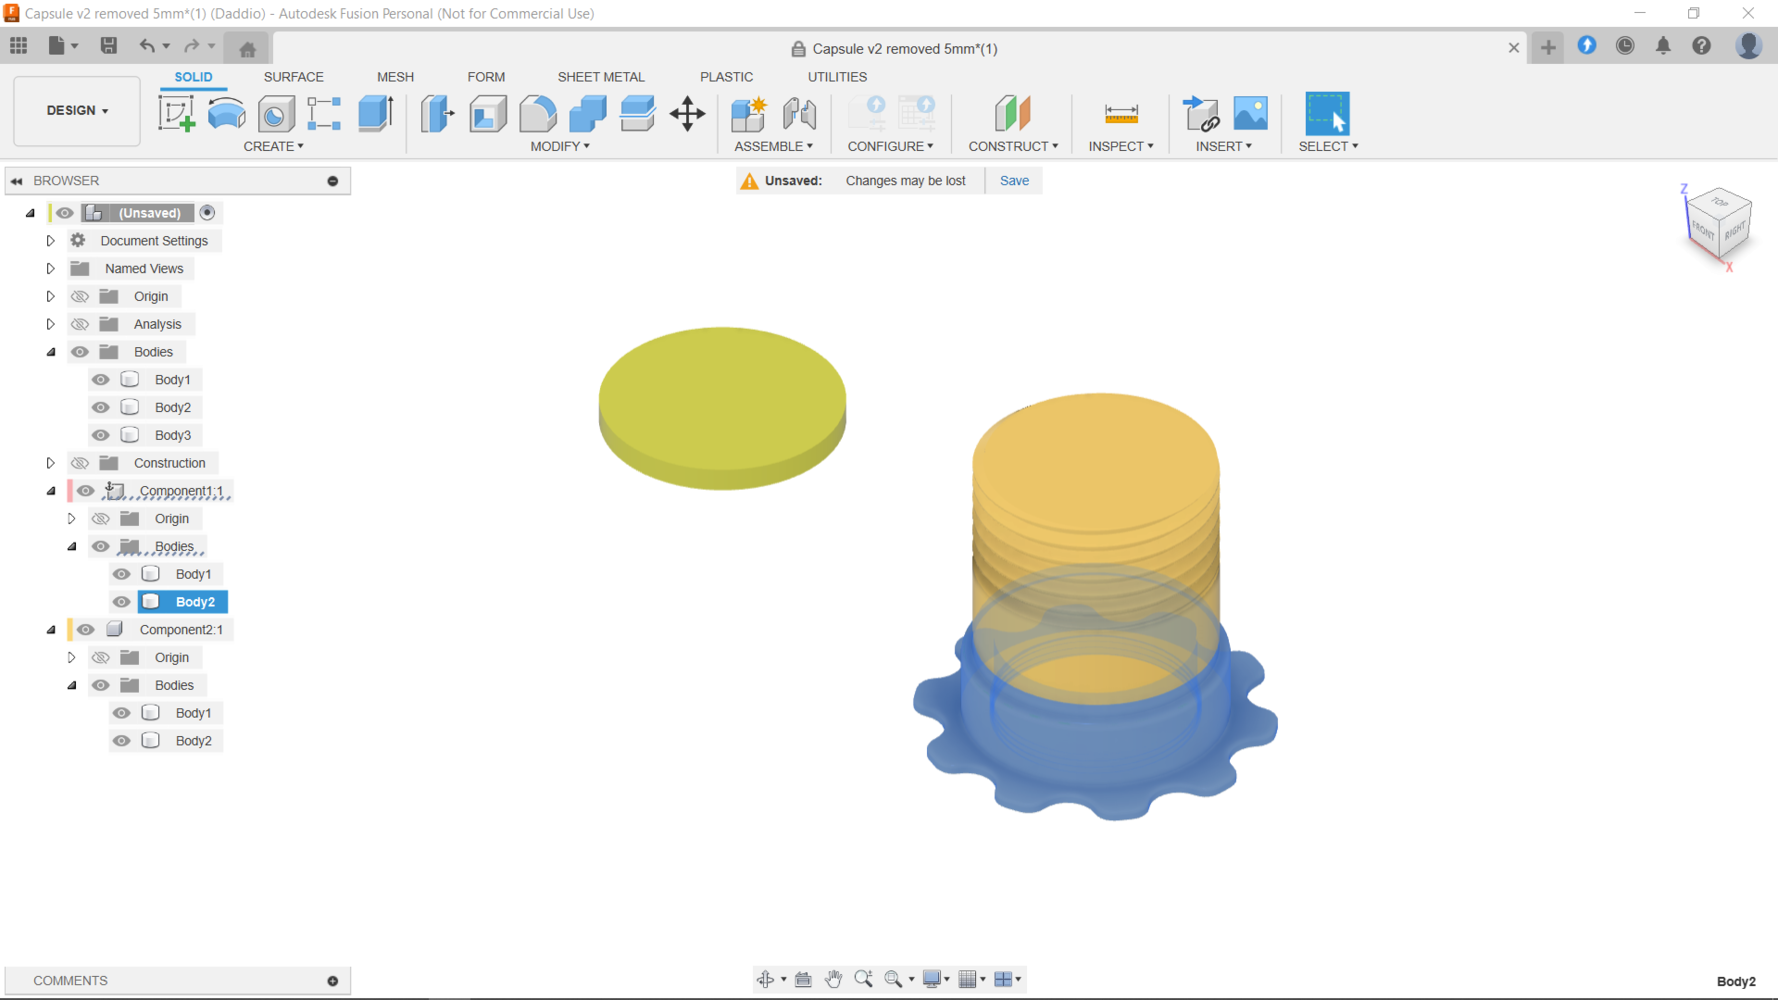Click the Fillet tool icon
Image resolution: width=1778 pixels, height=1000 pixels.
point(538,113)
